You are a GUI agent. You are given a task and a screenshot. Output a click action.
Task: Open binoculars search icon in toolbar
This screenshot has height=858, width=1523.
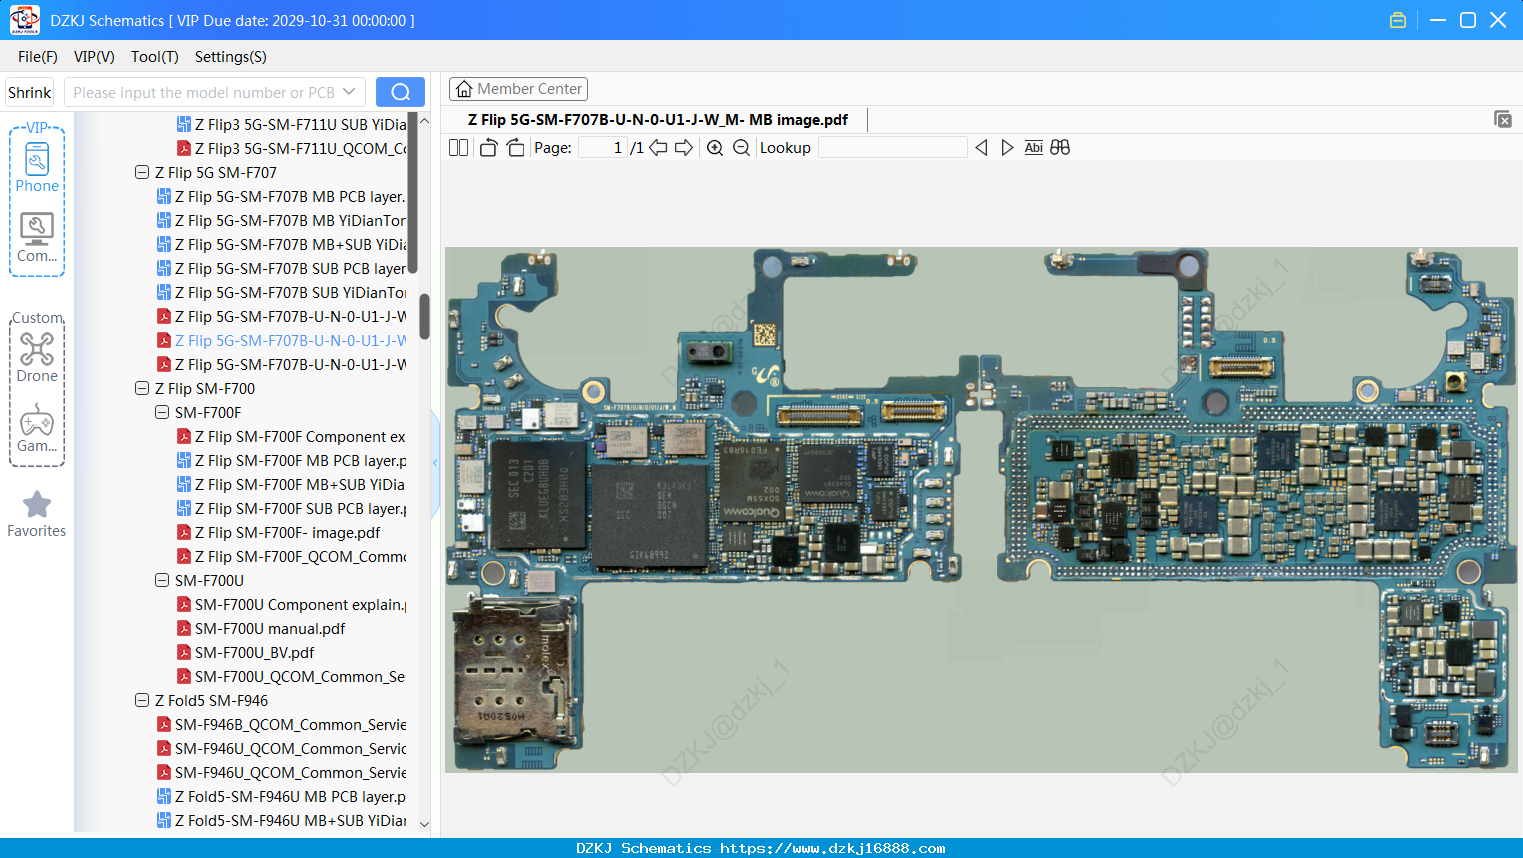[1060, 148]
